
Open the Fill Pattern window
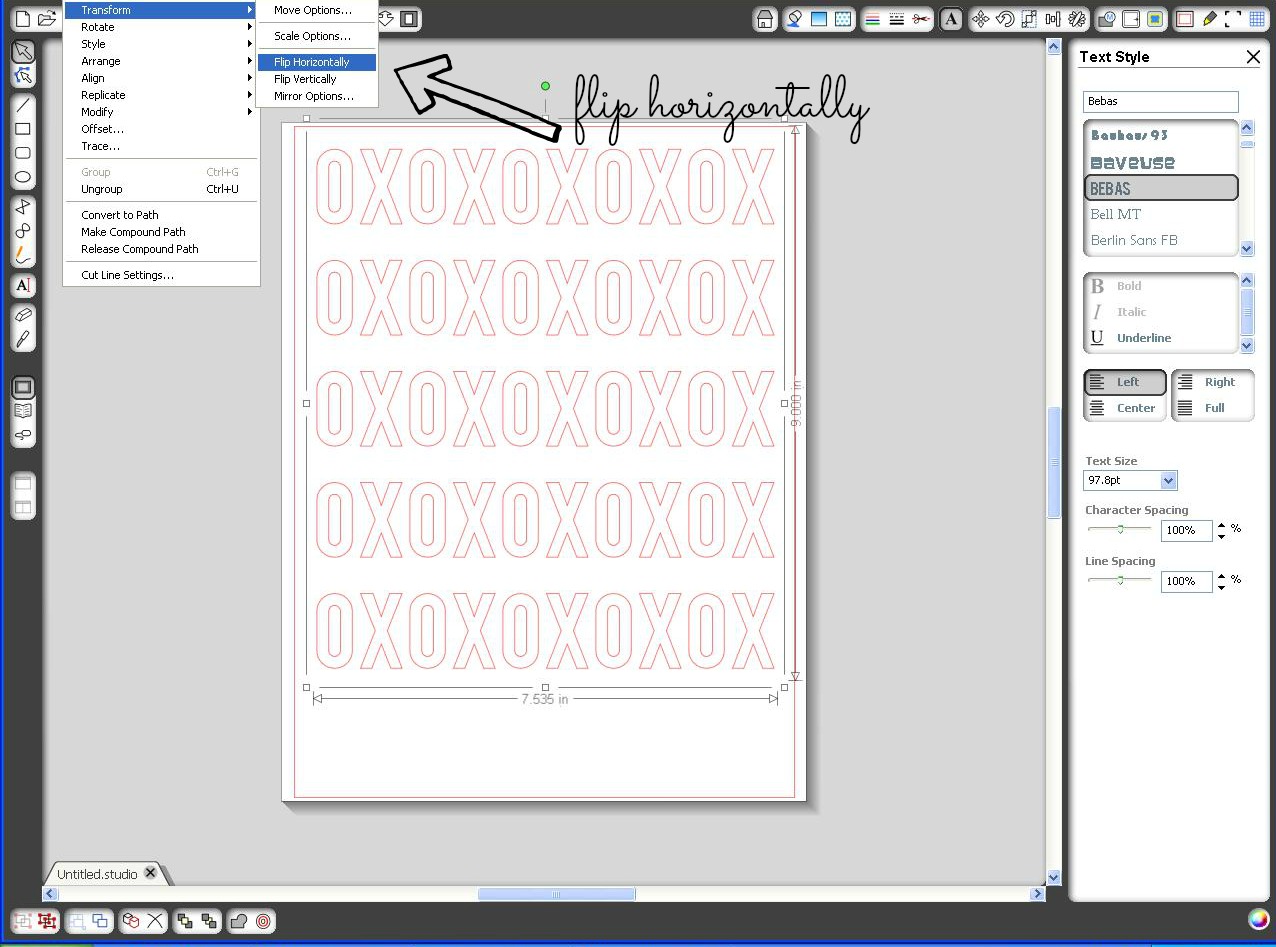tap(843, 19)
